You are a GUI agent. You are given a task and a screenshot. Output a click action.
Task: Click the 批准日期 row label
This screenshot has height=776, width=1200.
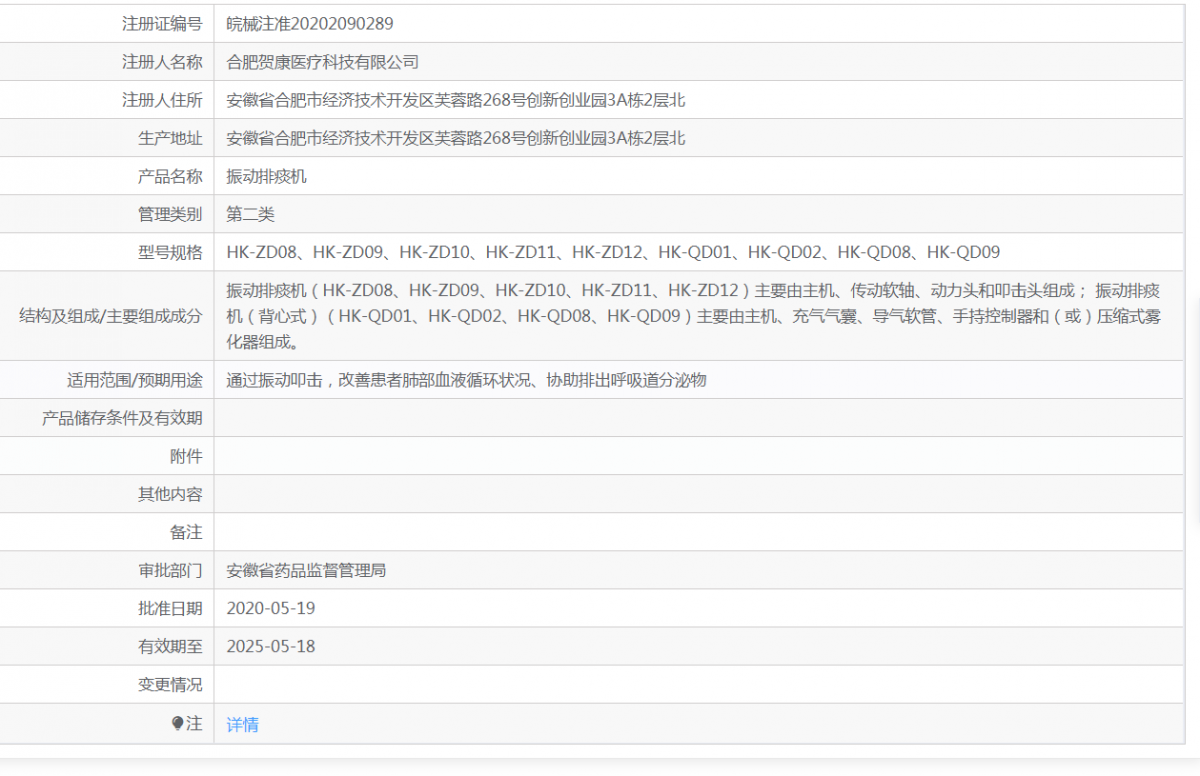click(x=170, y=608)
